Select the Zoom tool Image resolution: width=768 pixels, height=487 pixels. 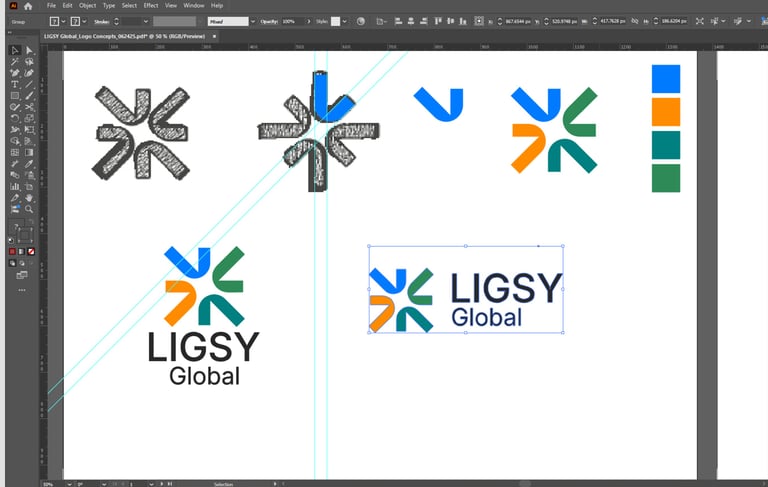click(x=29, y=209)
